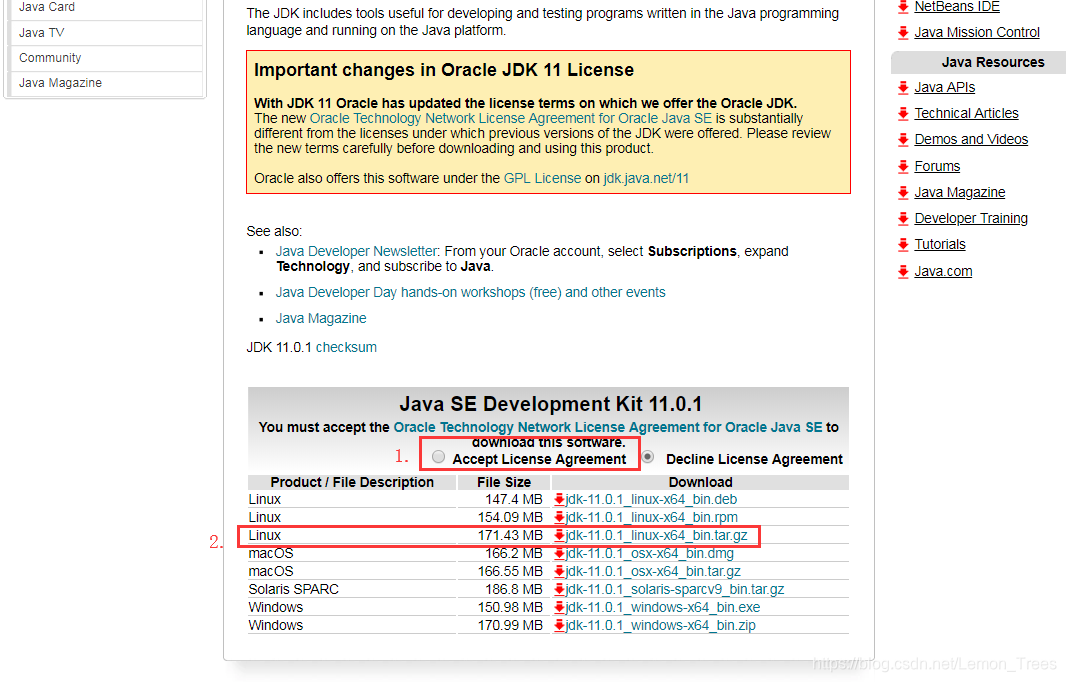Open license agreement link in yellow notice box

pyautogui.click(x=511, y=118)
